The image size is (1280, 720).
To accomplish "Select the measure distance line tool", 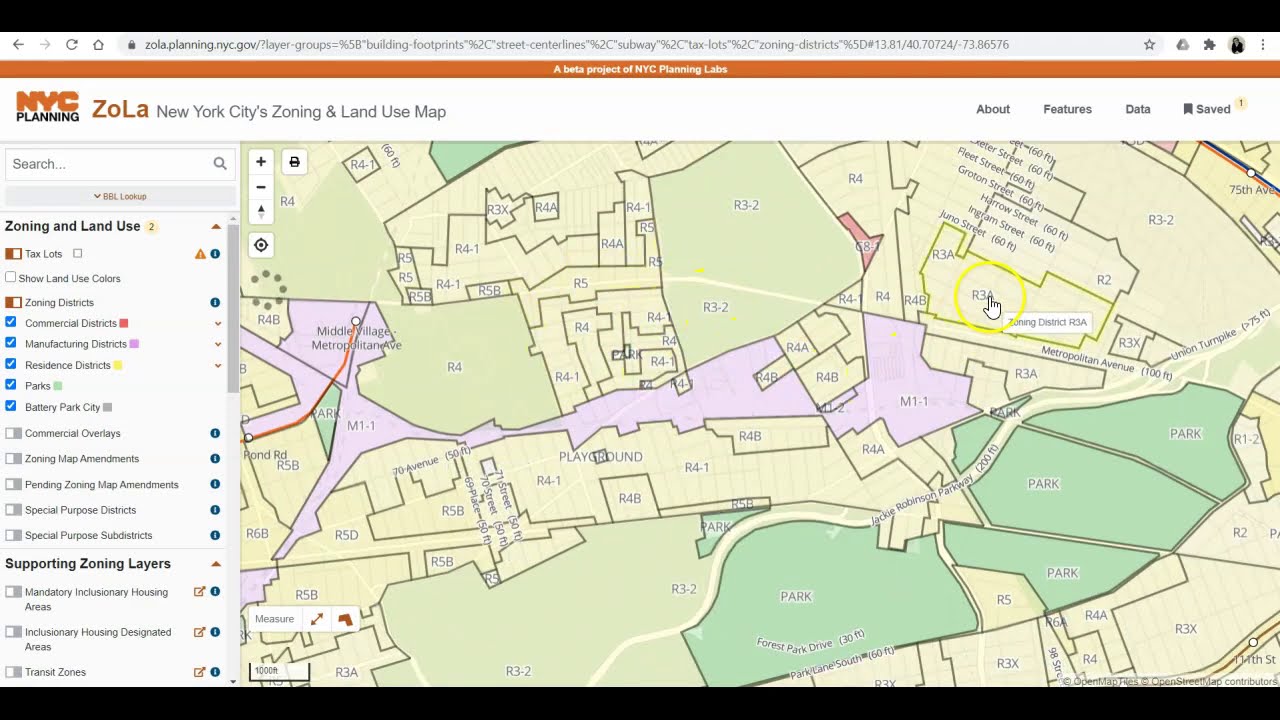I will click(317, 620).
